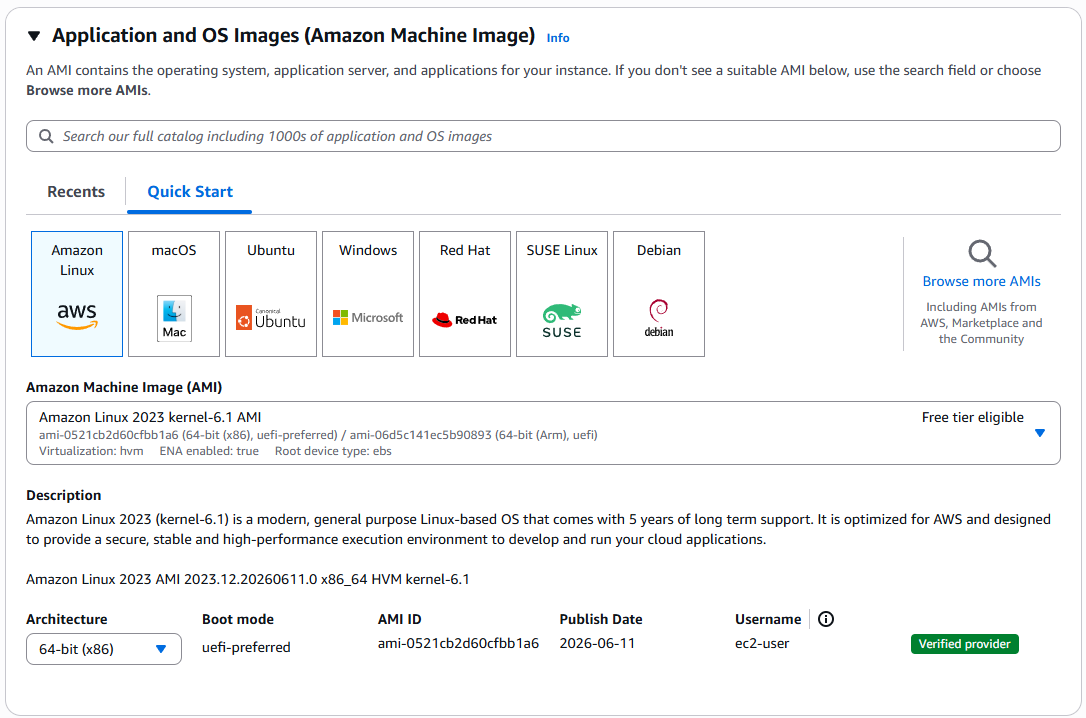Open the Info link beside the heading
Screen dimensions: 1086x718
(558, 38)
